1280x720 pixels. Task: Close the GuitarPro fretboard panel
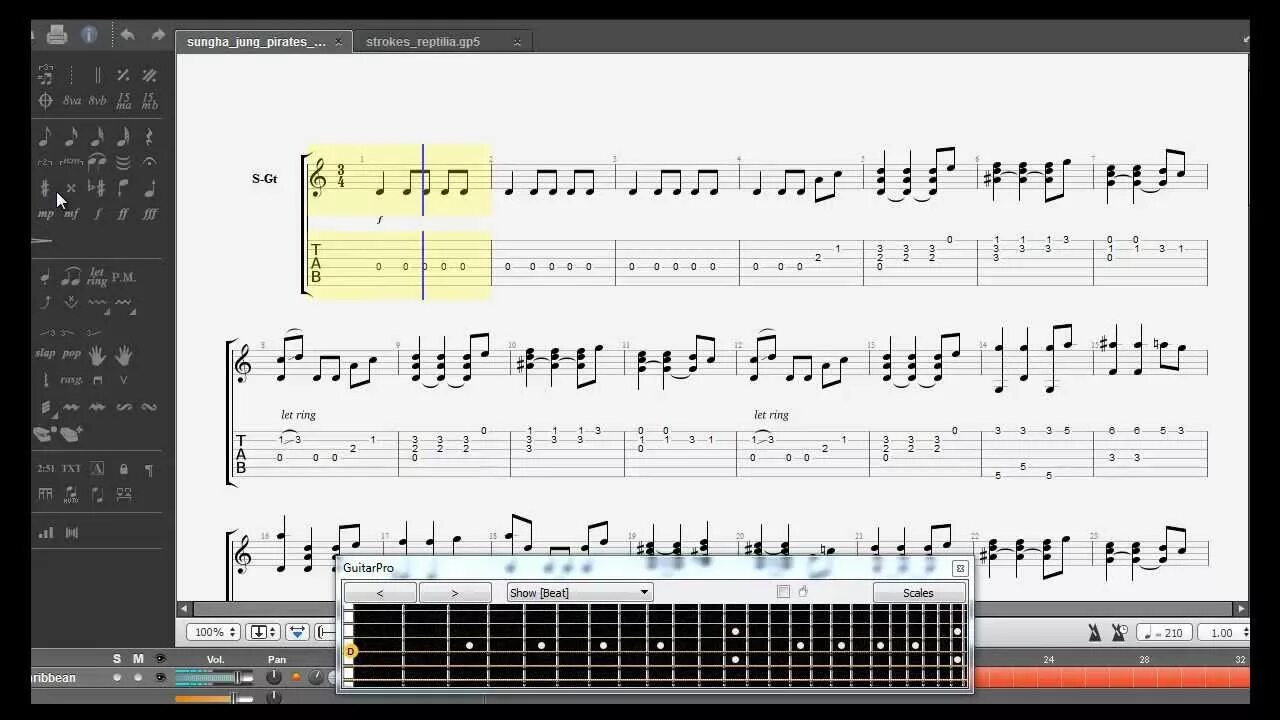960,568
